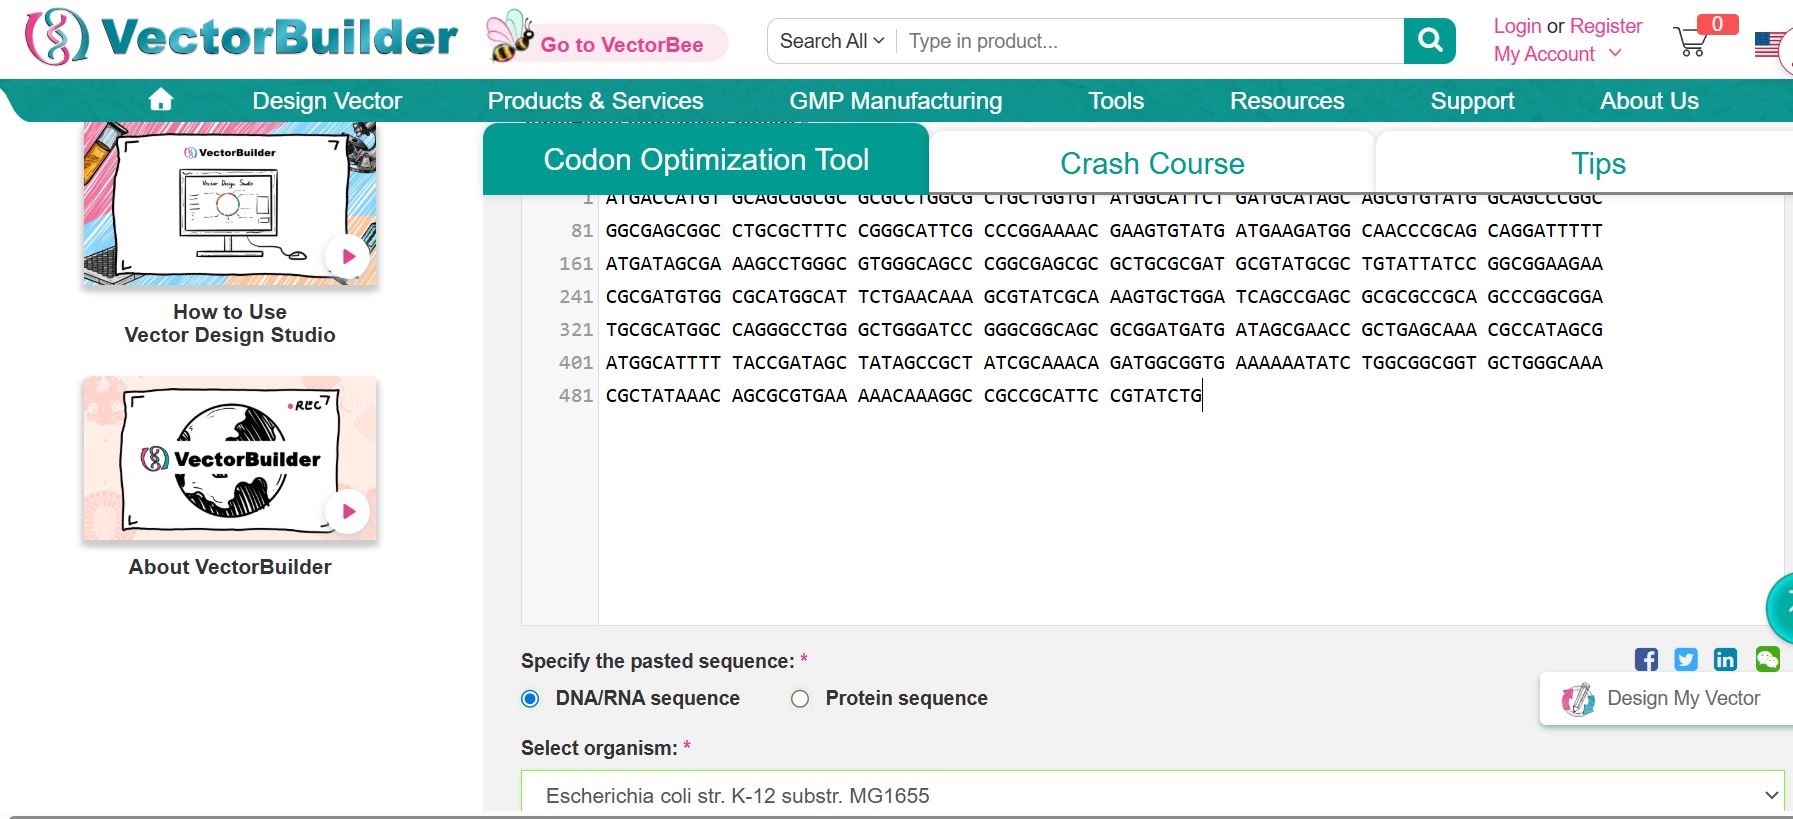
Task: Click the product search input field
Action: [1150, 41]
